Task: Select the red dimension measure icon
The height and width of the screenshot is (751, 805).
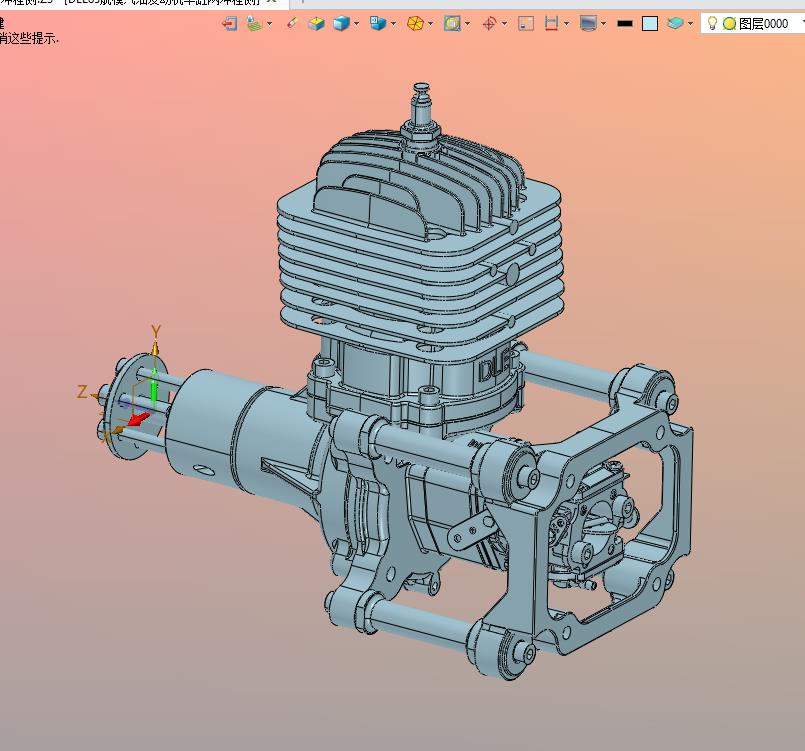Action: [551, 24]
